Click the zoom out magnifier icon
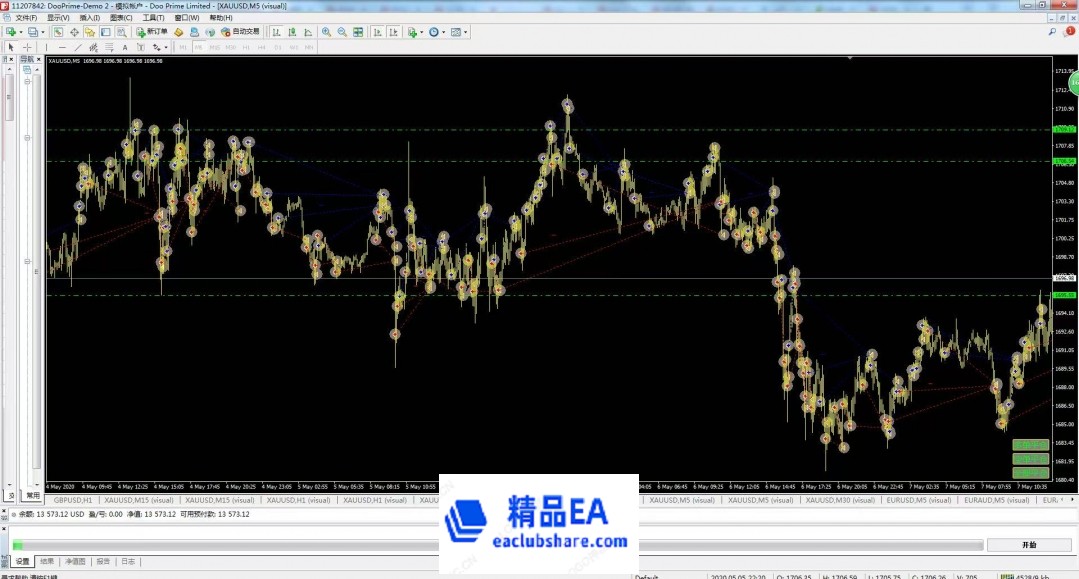Viewport: 1079px width, 579px height. tap(343, 32)
